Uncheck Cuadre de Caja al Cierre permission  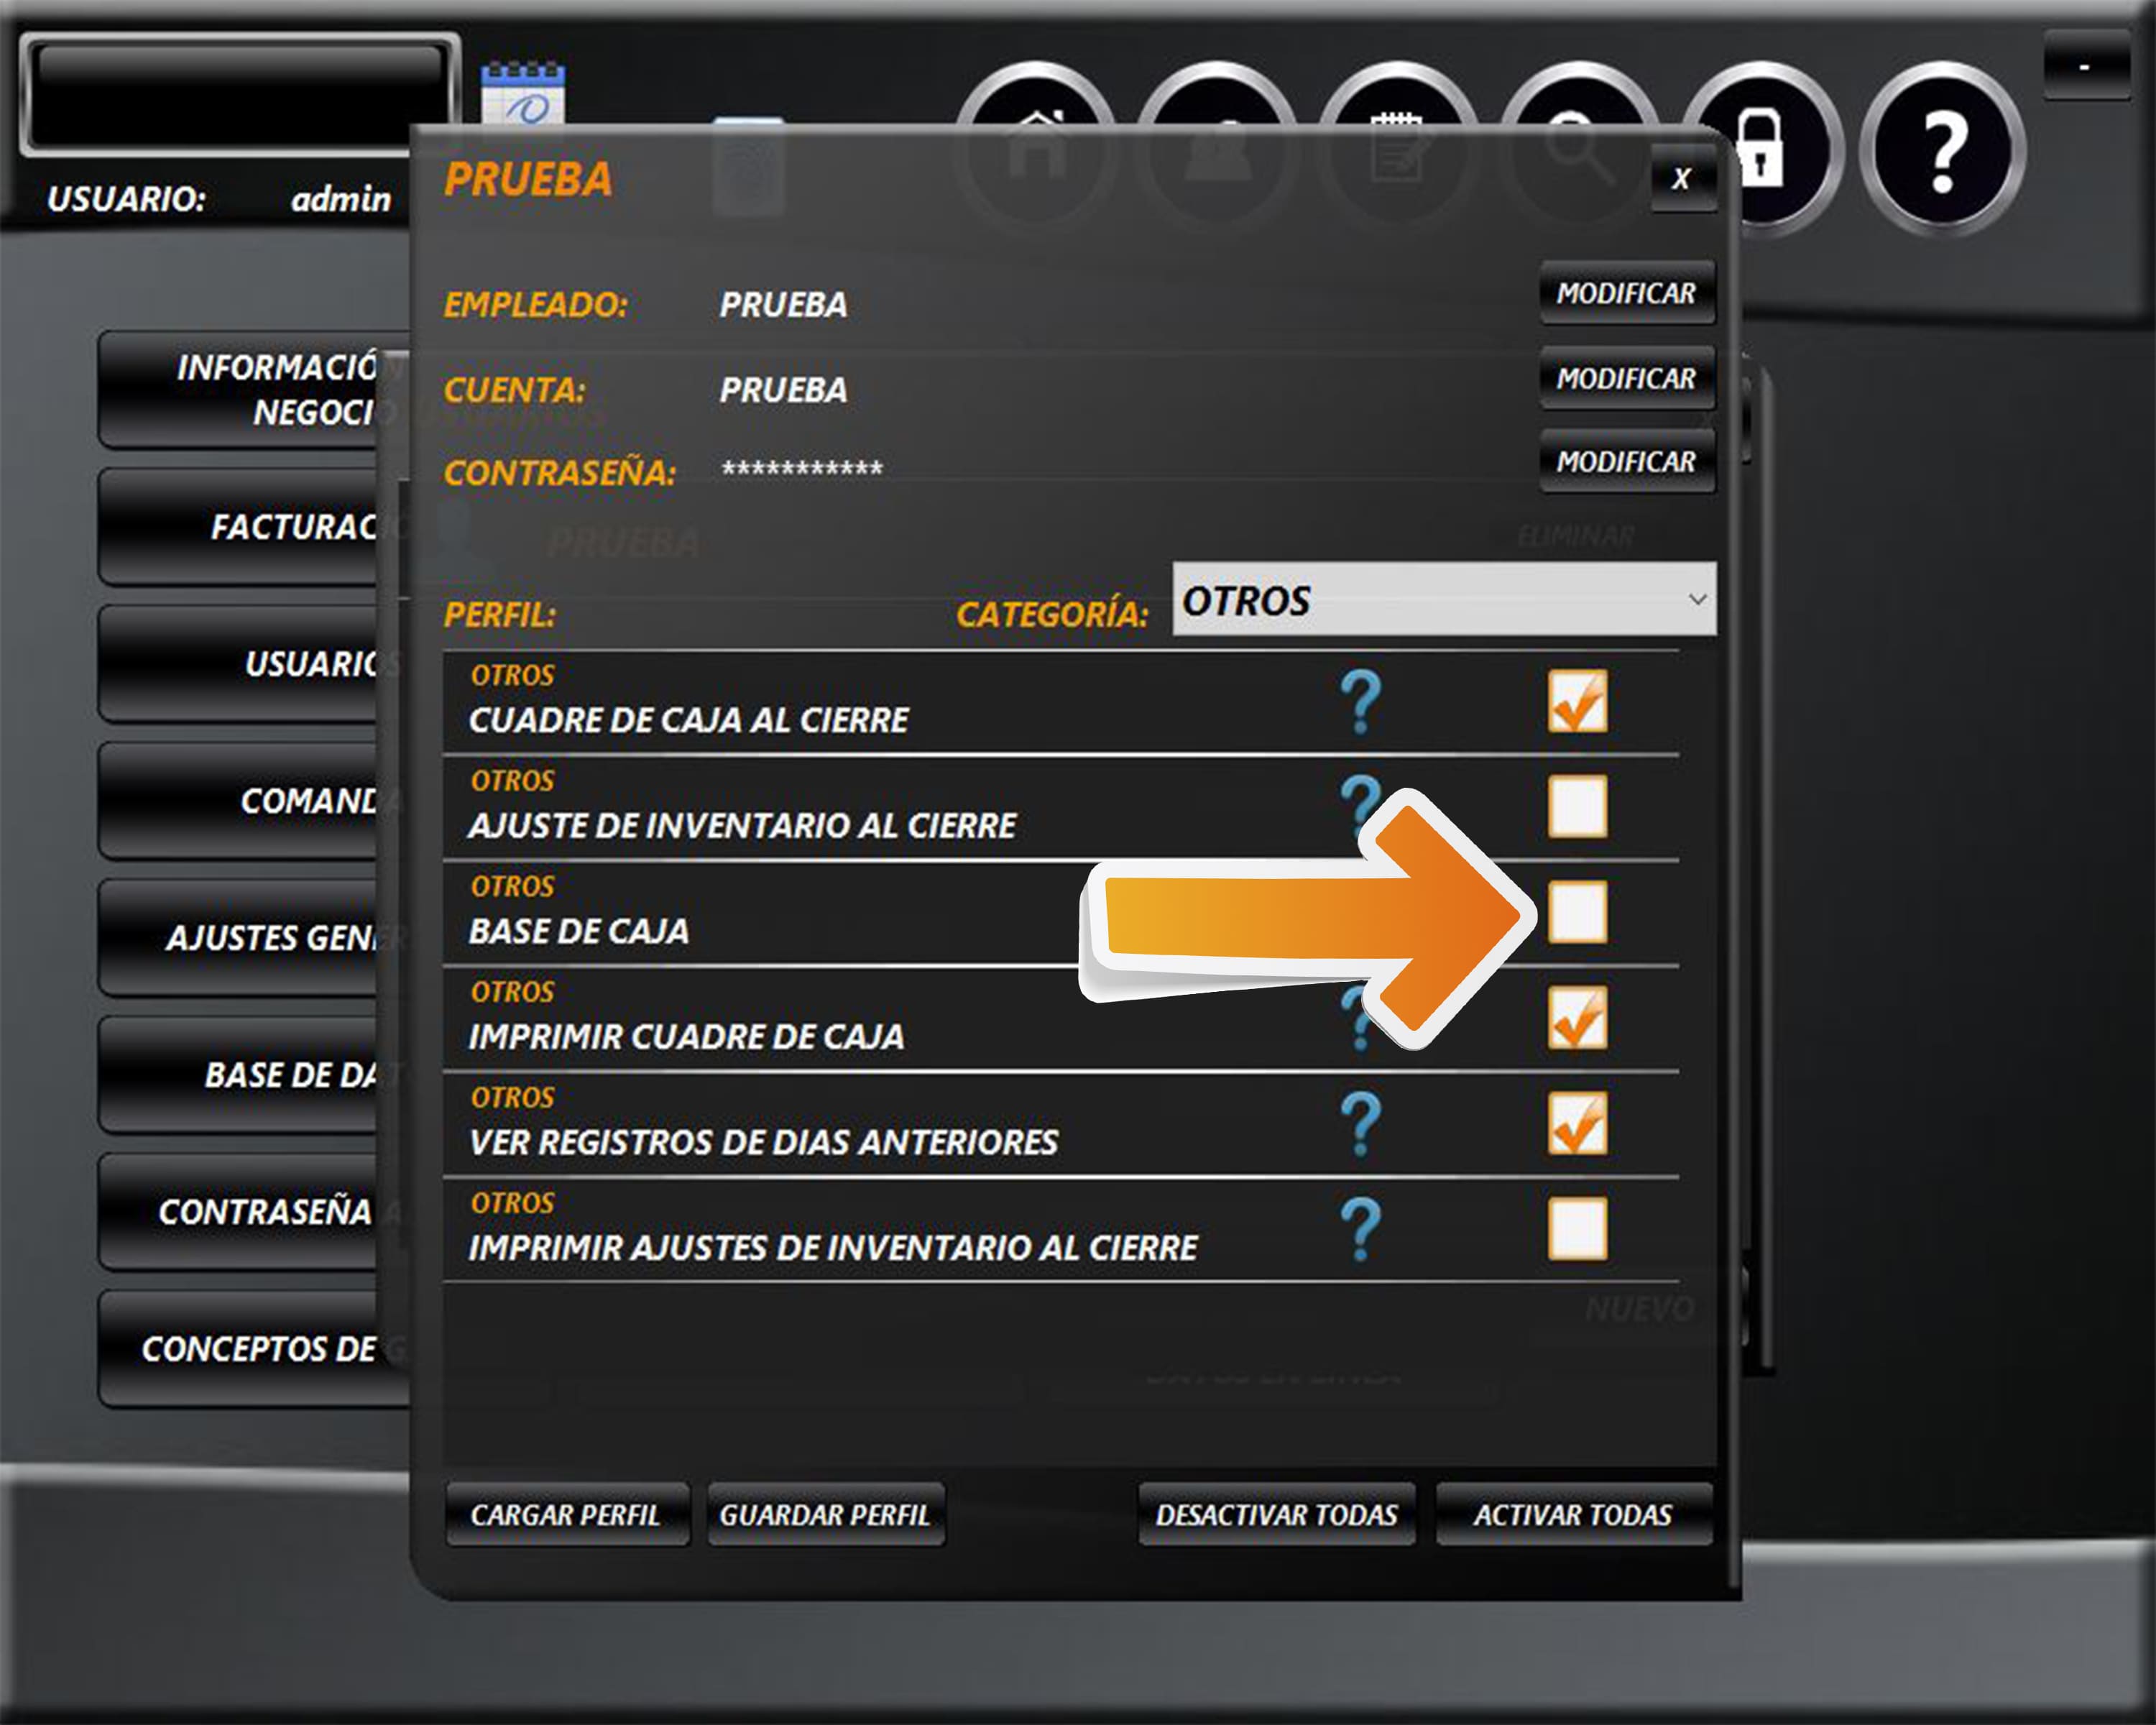[x=1577, y=701]
